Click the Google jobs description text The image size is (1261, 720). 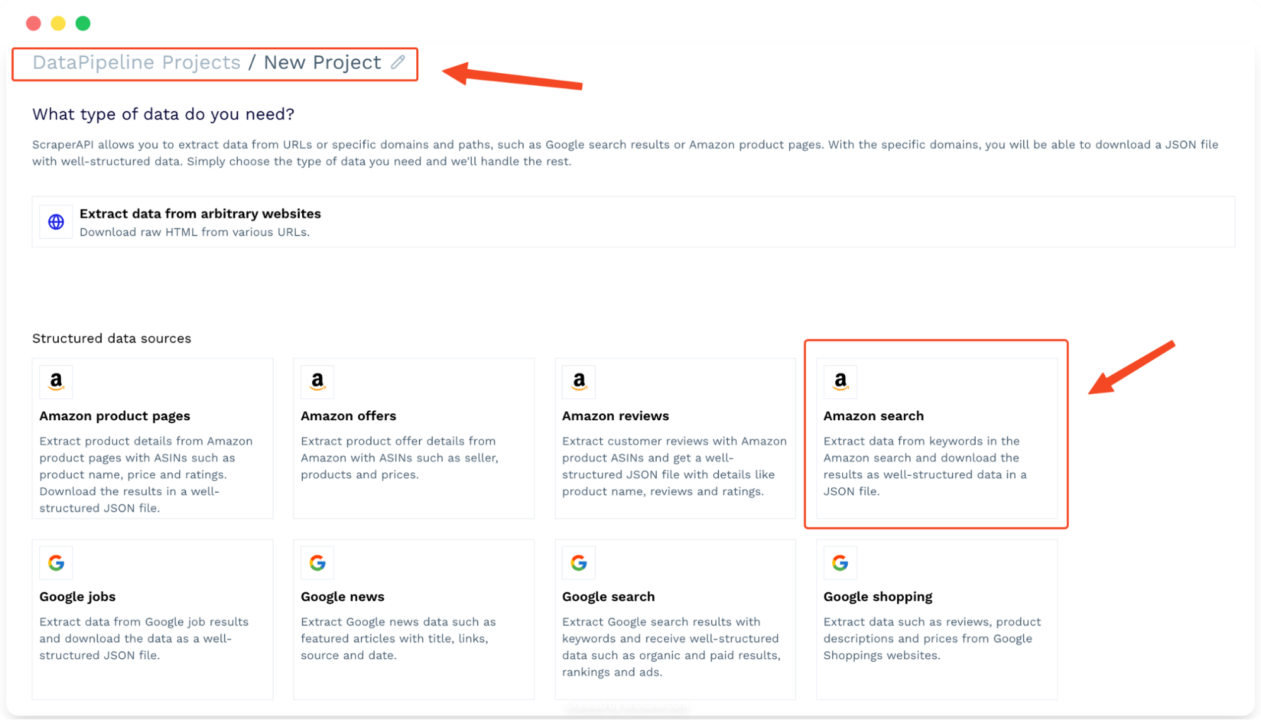[x=144, y=639]
